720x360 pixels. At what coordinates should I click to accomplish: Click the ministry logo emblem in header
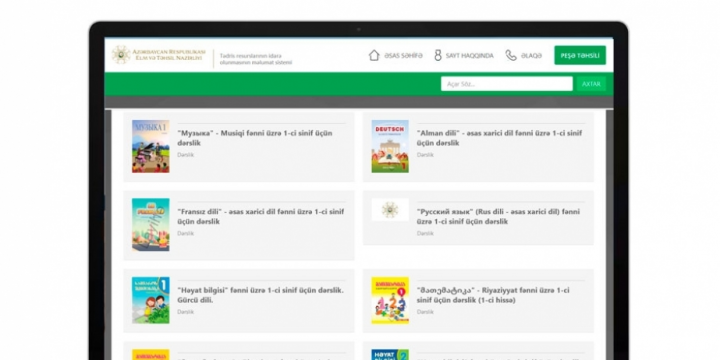pyautogui.click(x=121, y=55)
